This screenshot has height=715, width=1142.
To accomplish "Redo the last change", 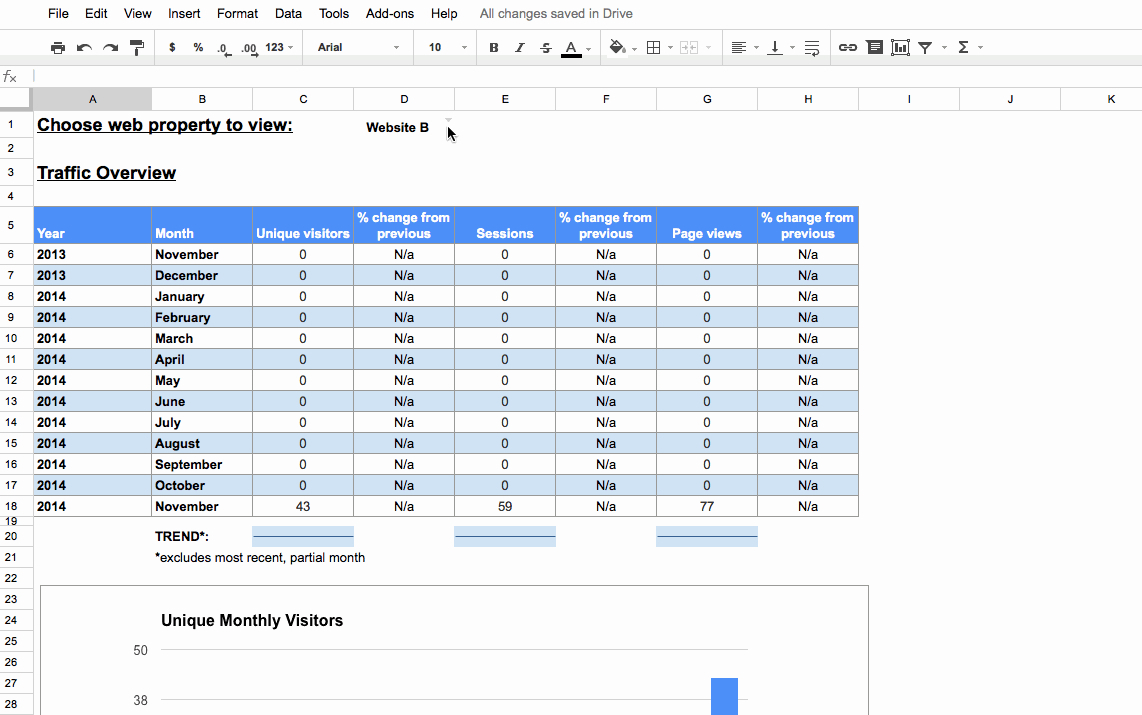I will (x=111, y=47).
